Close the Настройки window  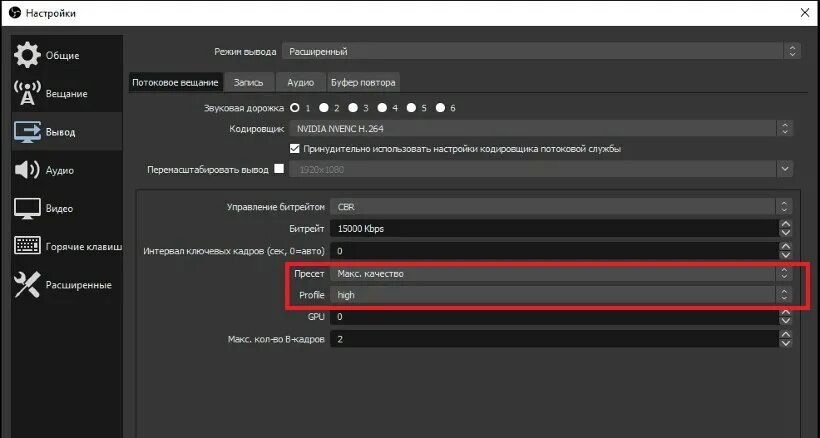click(805, 13)
